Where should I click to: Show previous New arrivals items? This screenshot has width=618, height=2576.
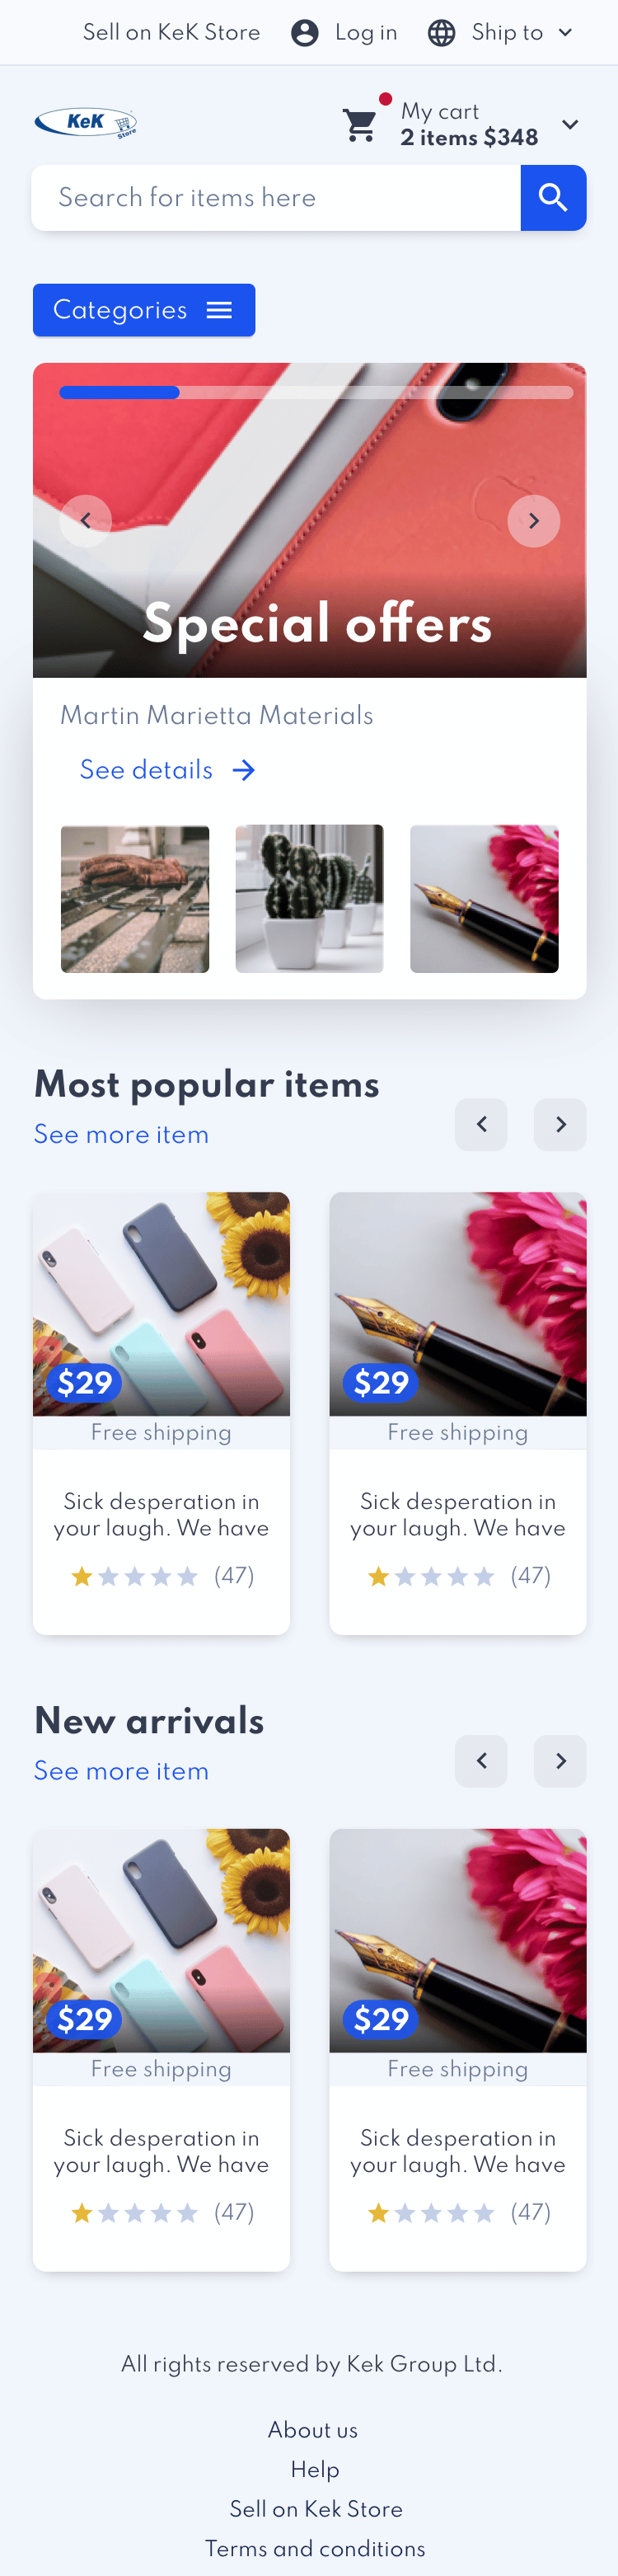click(x=481, y=1761)
